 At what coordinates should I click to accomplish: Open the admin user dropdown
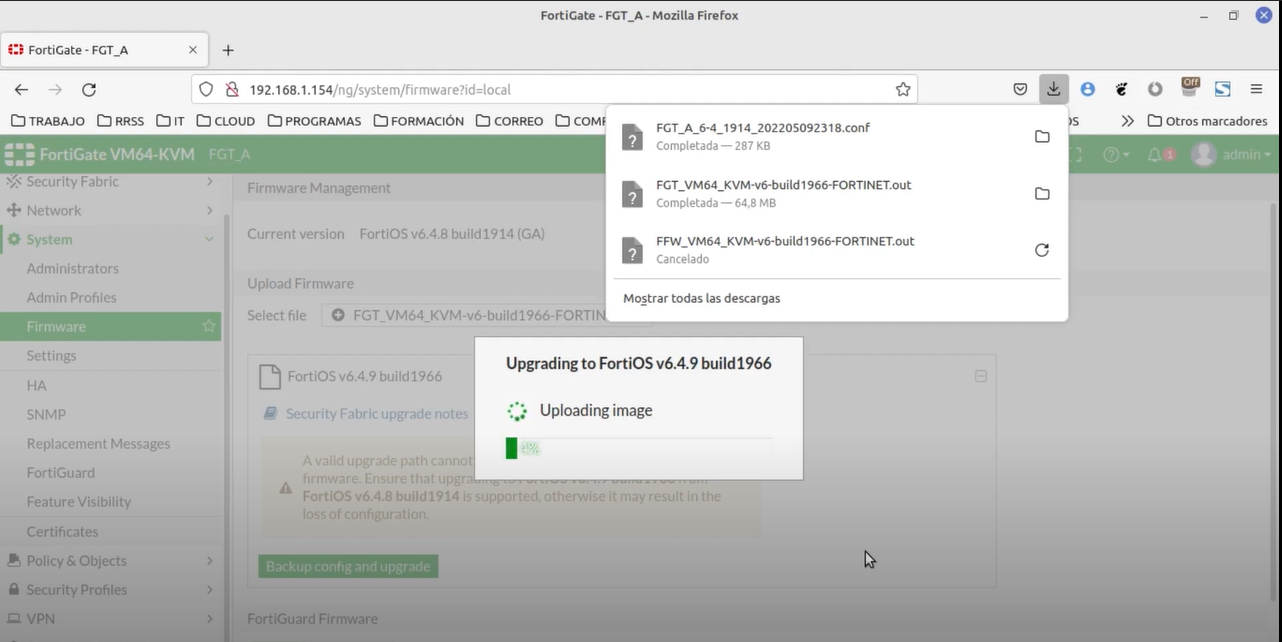[1232, 155]
